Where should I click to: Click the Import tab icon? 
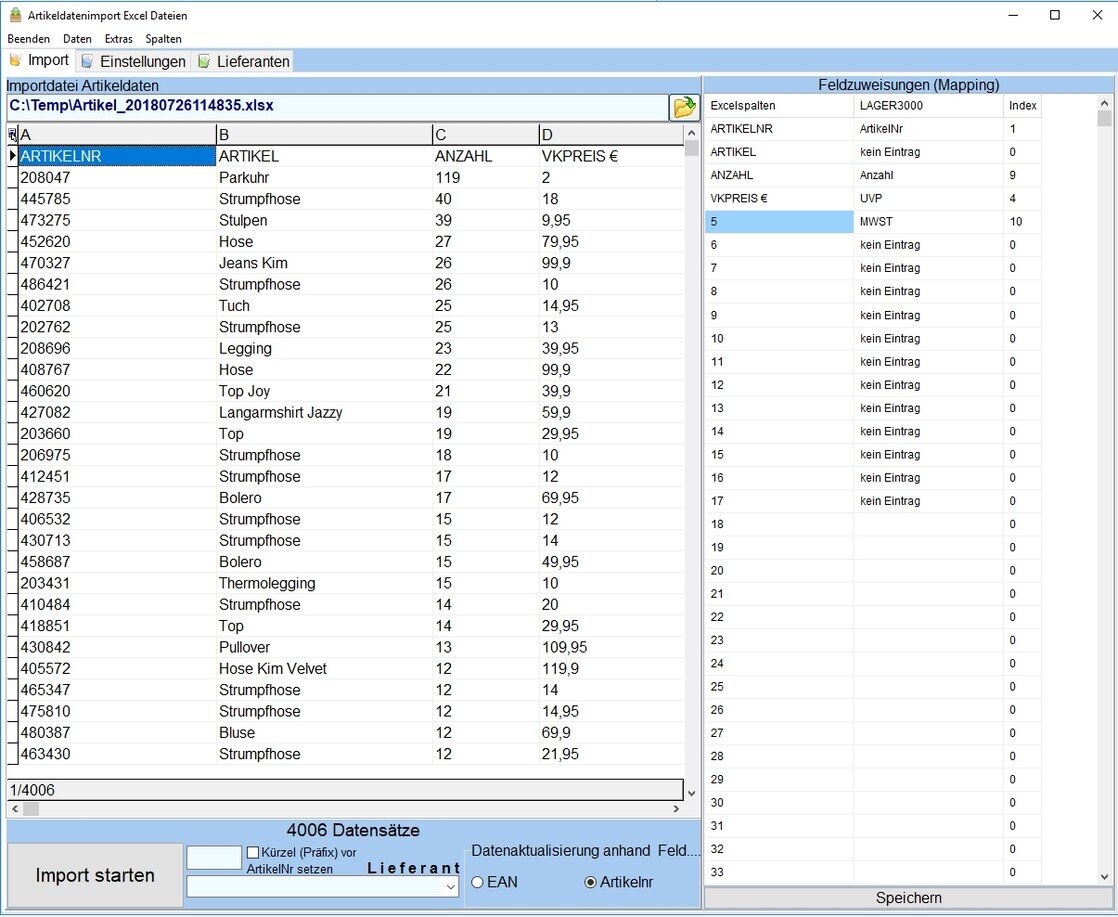point(15,61)
